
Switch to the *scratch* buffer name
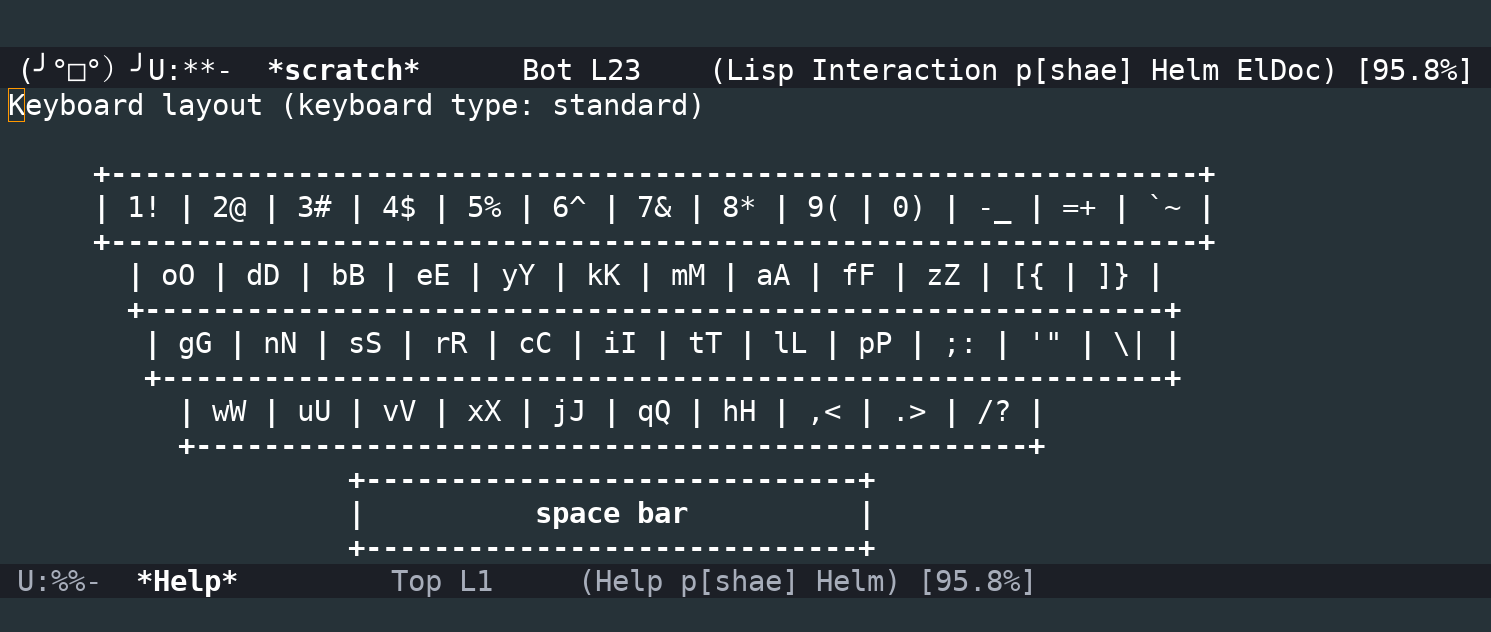tap(344, 70)
